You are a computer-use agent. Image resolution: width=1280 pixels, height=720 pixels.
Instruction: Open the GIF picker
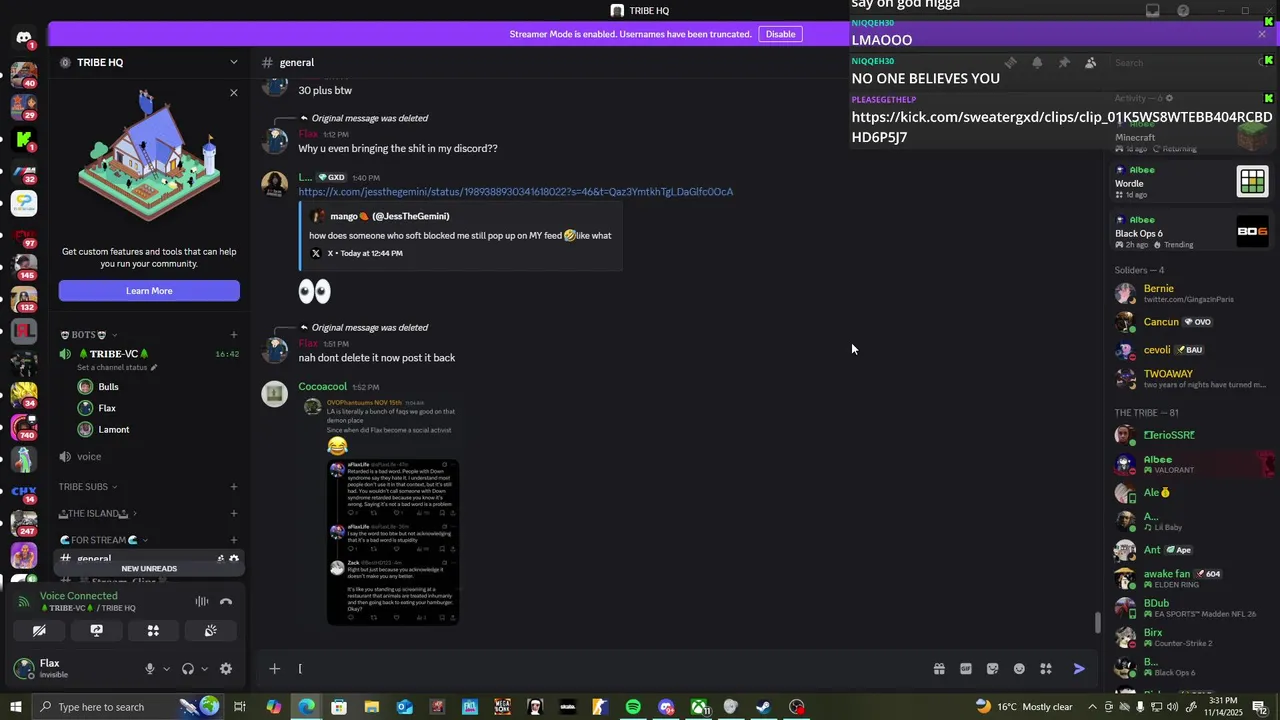point(966,669)
